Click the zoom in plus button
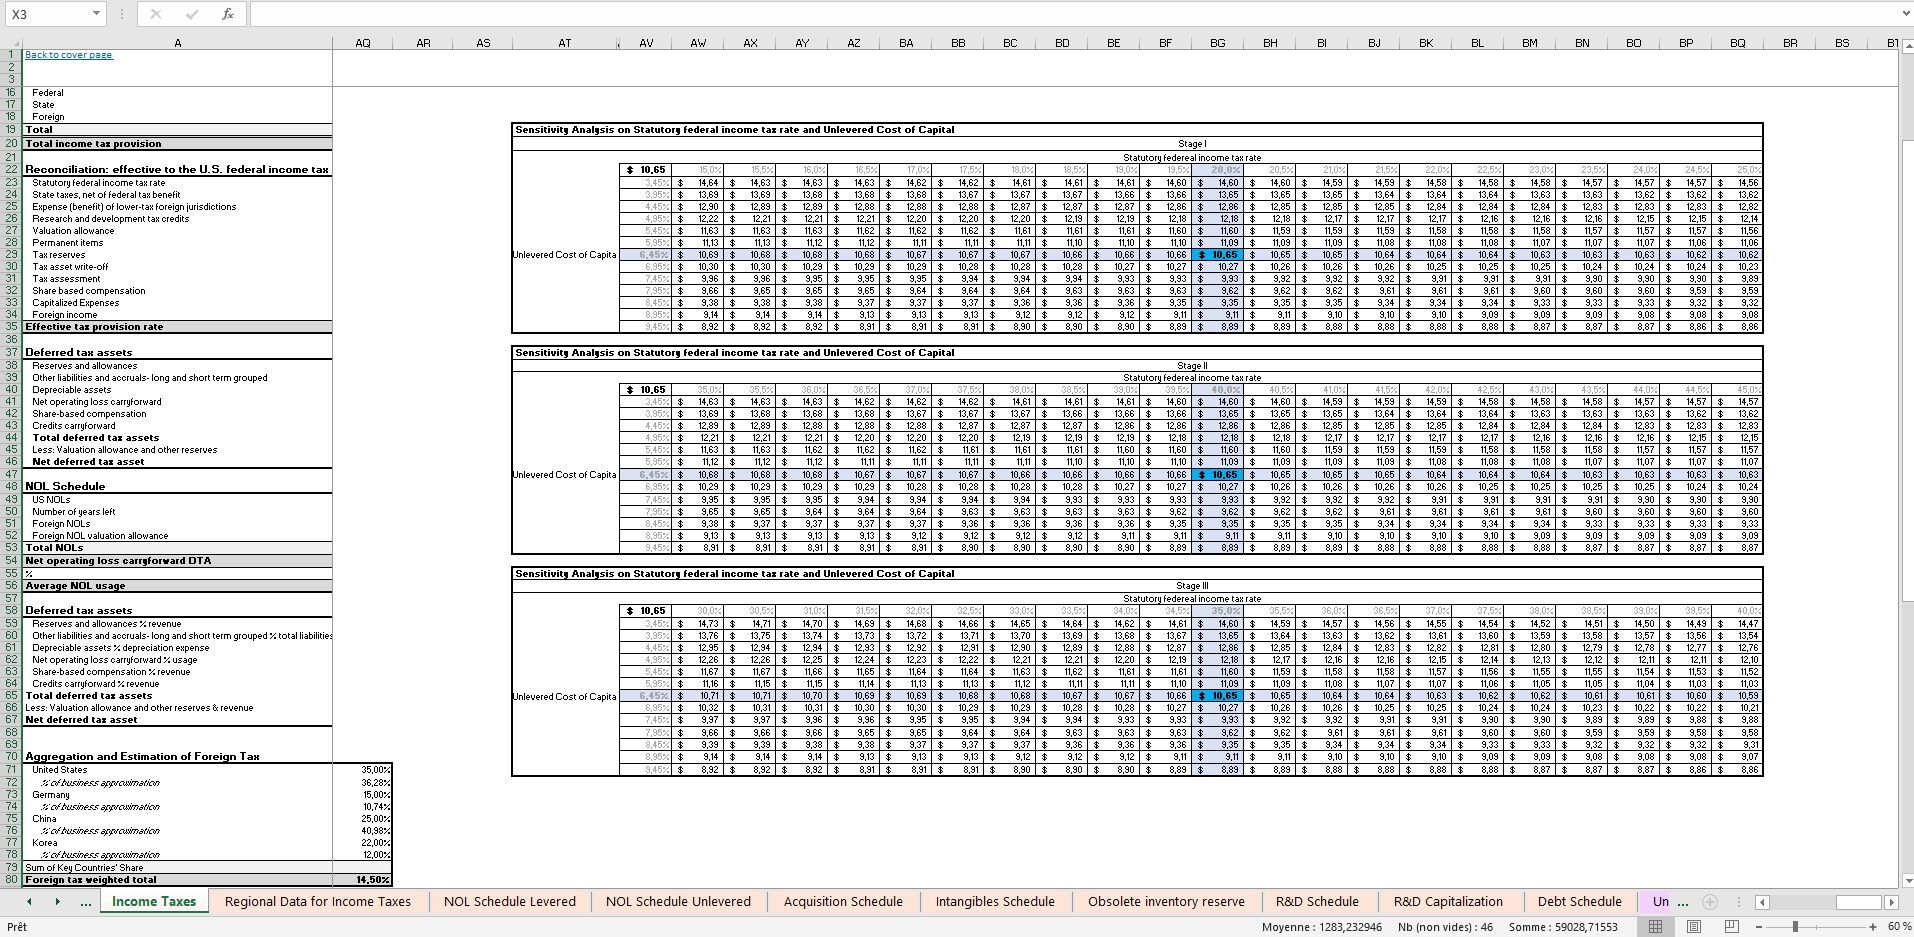 click(x=1873, y=927)
